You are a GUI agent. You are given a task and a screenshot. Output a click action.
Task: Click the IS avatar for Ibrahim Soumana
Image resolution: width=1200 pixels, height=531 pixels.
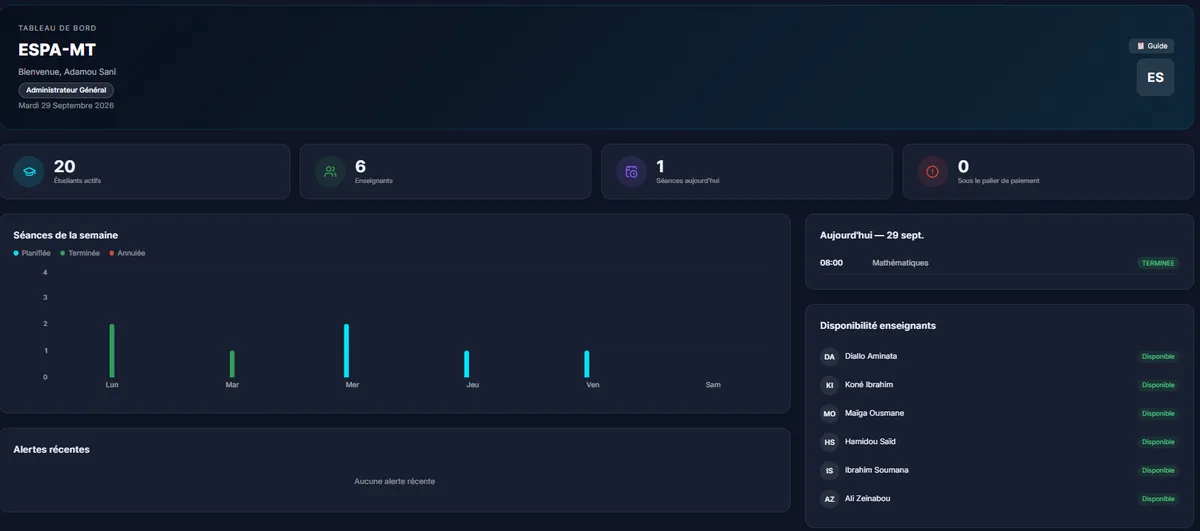coord(829,470)
